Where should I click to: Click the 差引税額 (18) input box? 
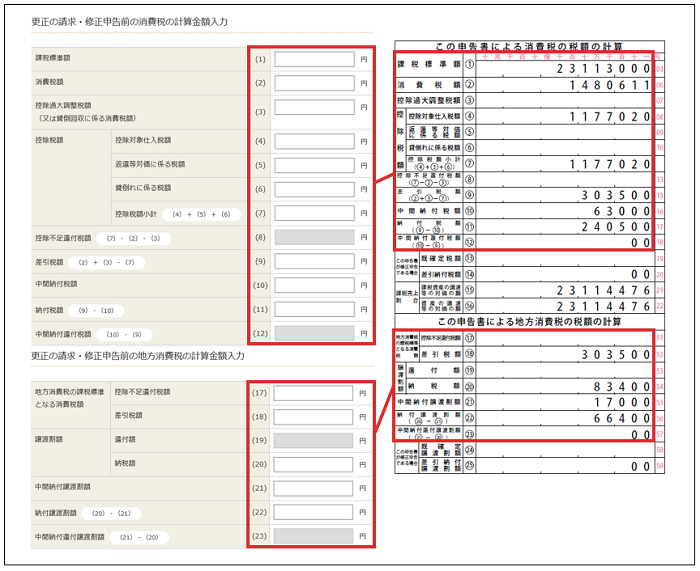tap(314, 416)
